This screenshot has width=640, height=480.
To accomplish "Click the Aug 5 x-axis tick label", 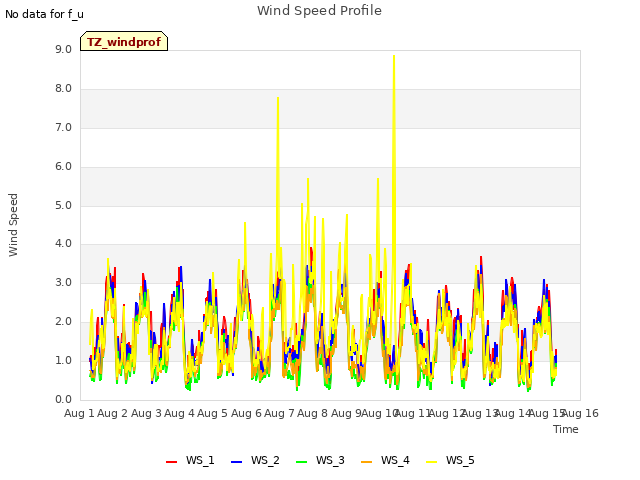I will (213, 413).
